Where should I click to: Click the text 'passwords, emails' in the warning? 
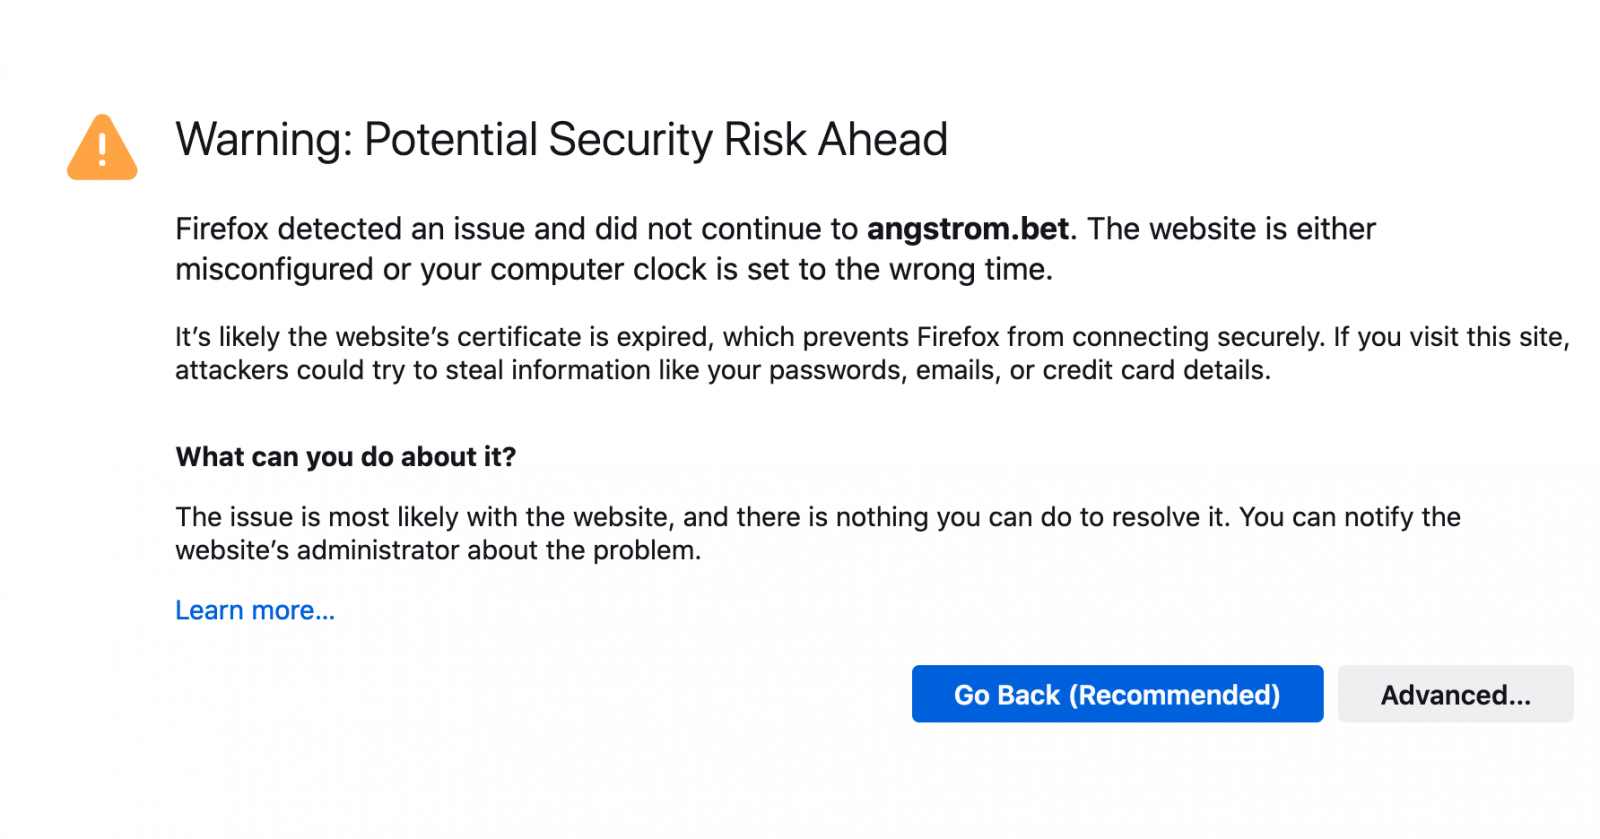884,370
